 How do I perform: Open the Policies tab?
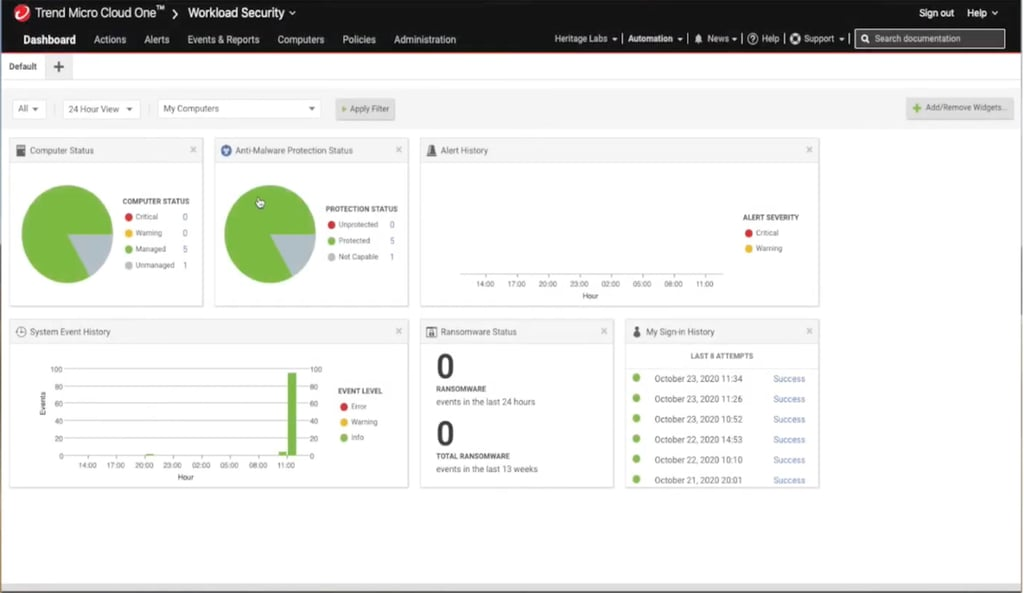click(x=359, y=39)
